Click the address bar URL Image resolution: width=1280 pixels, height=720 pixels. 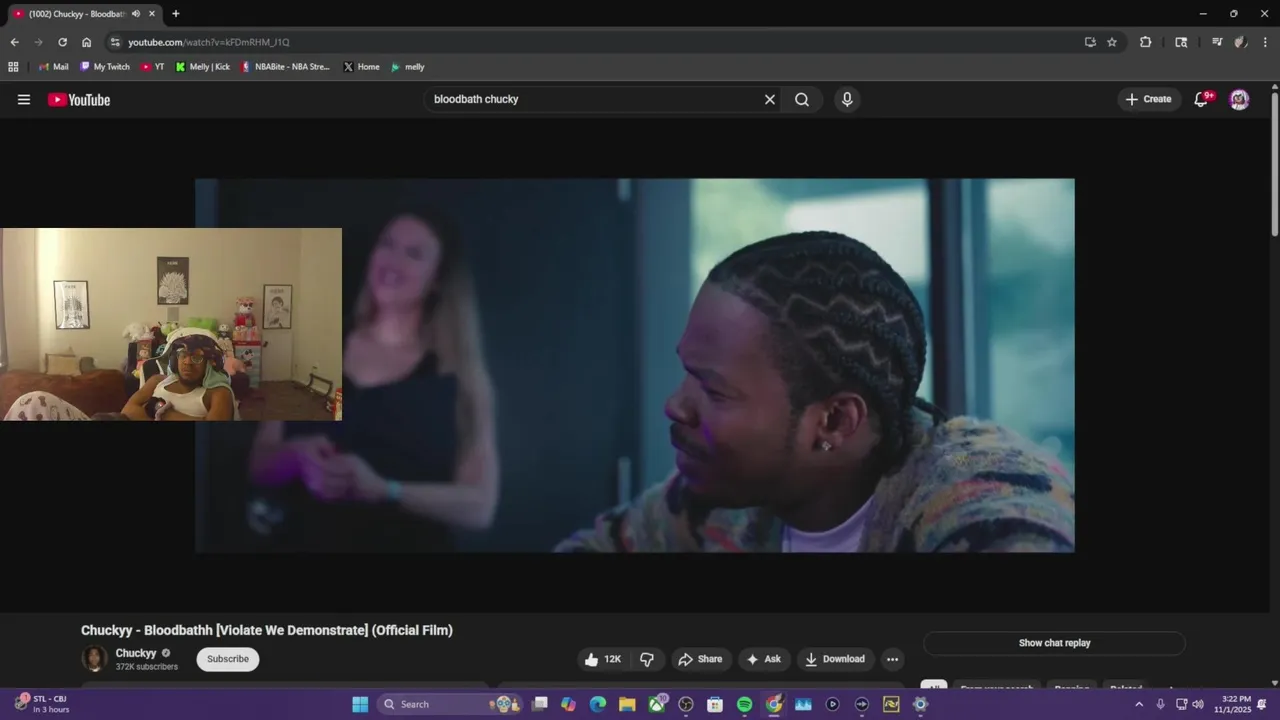(208, 42)
